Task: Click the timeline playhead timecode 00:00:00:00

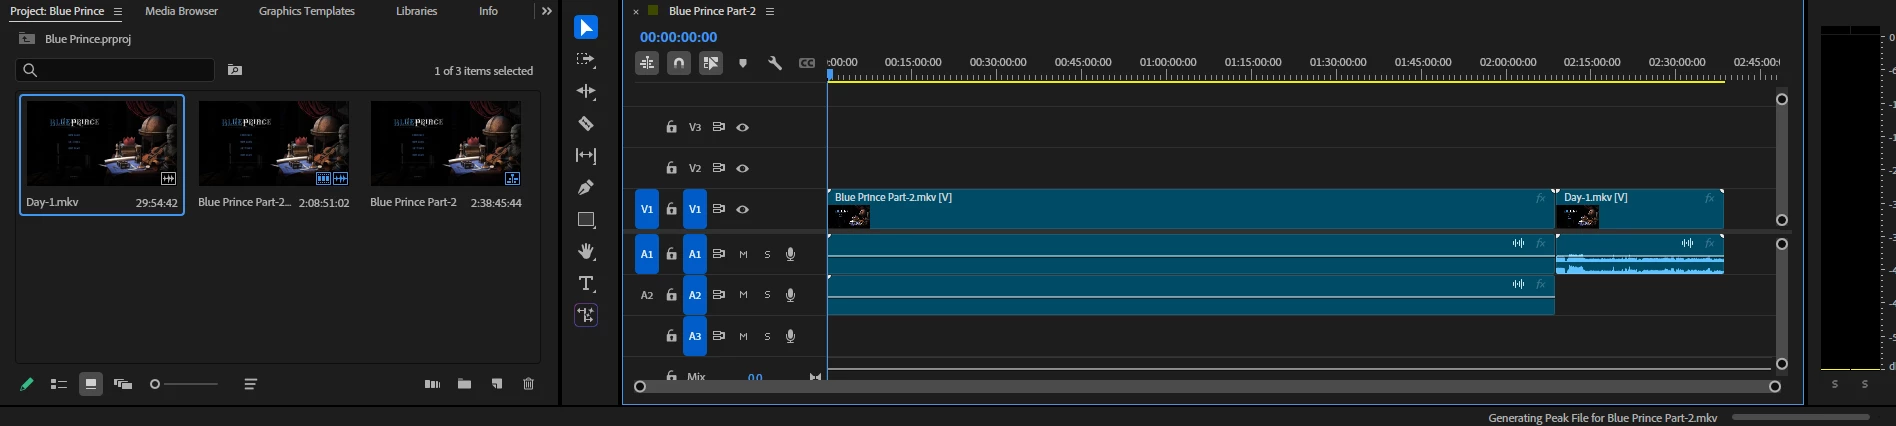Action: (678, 37)
